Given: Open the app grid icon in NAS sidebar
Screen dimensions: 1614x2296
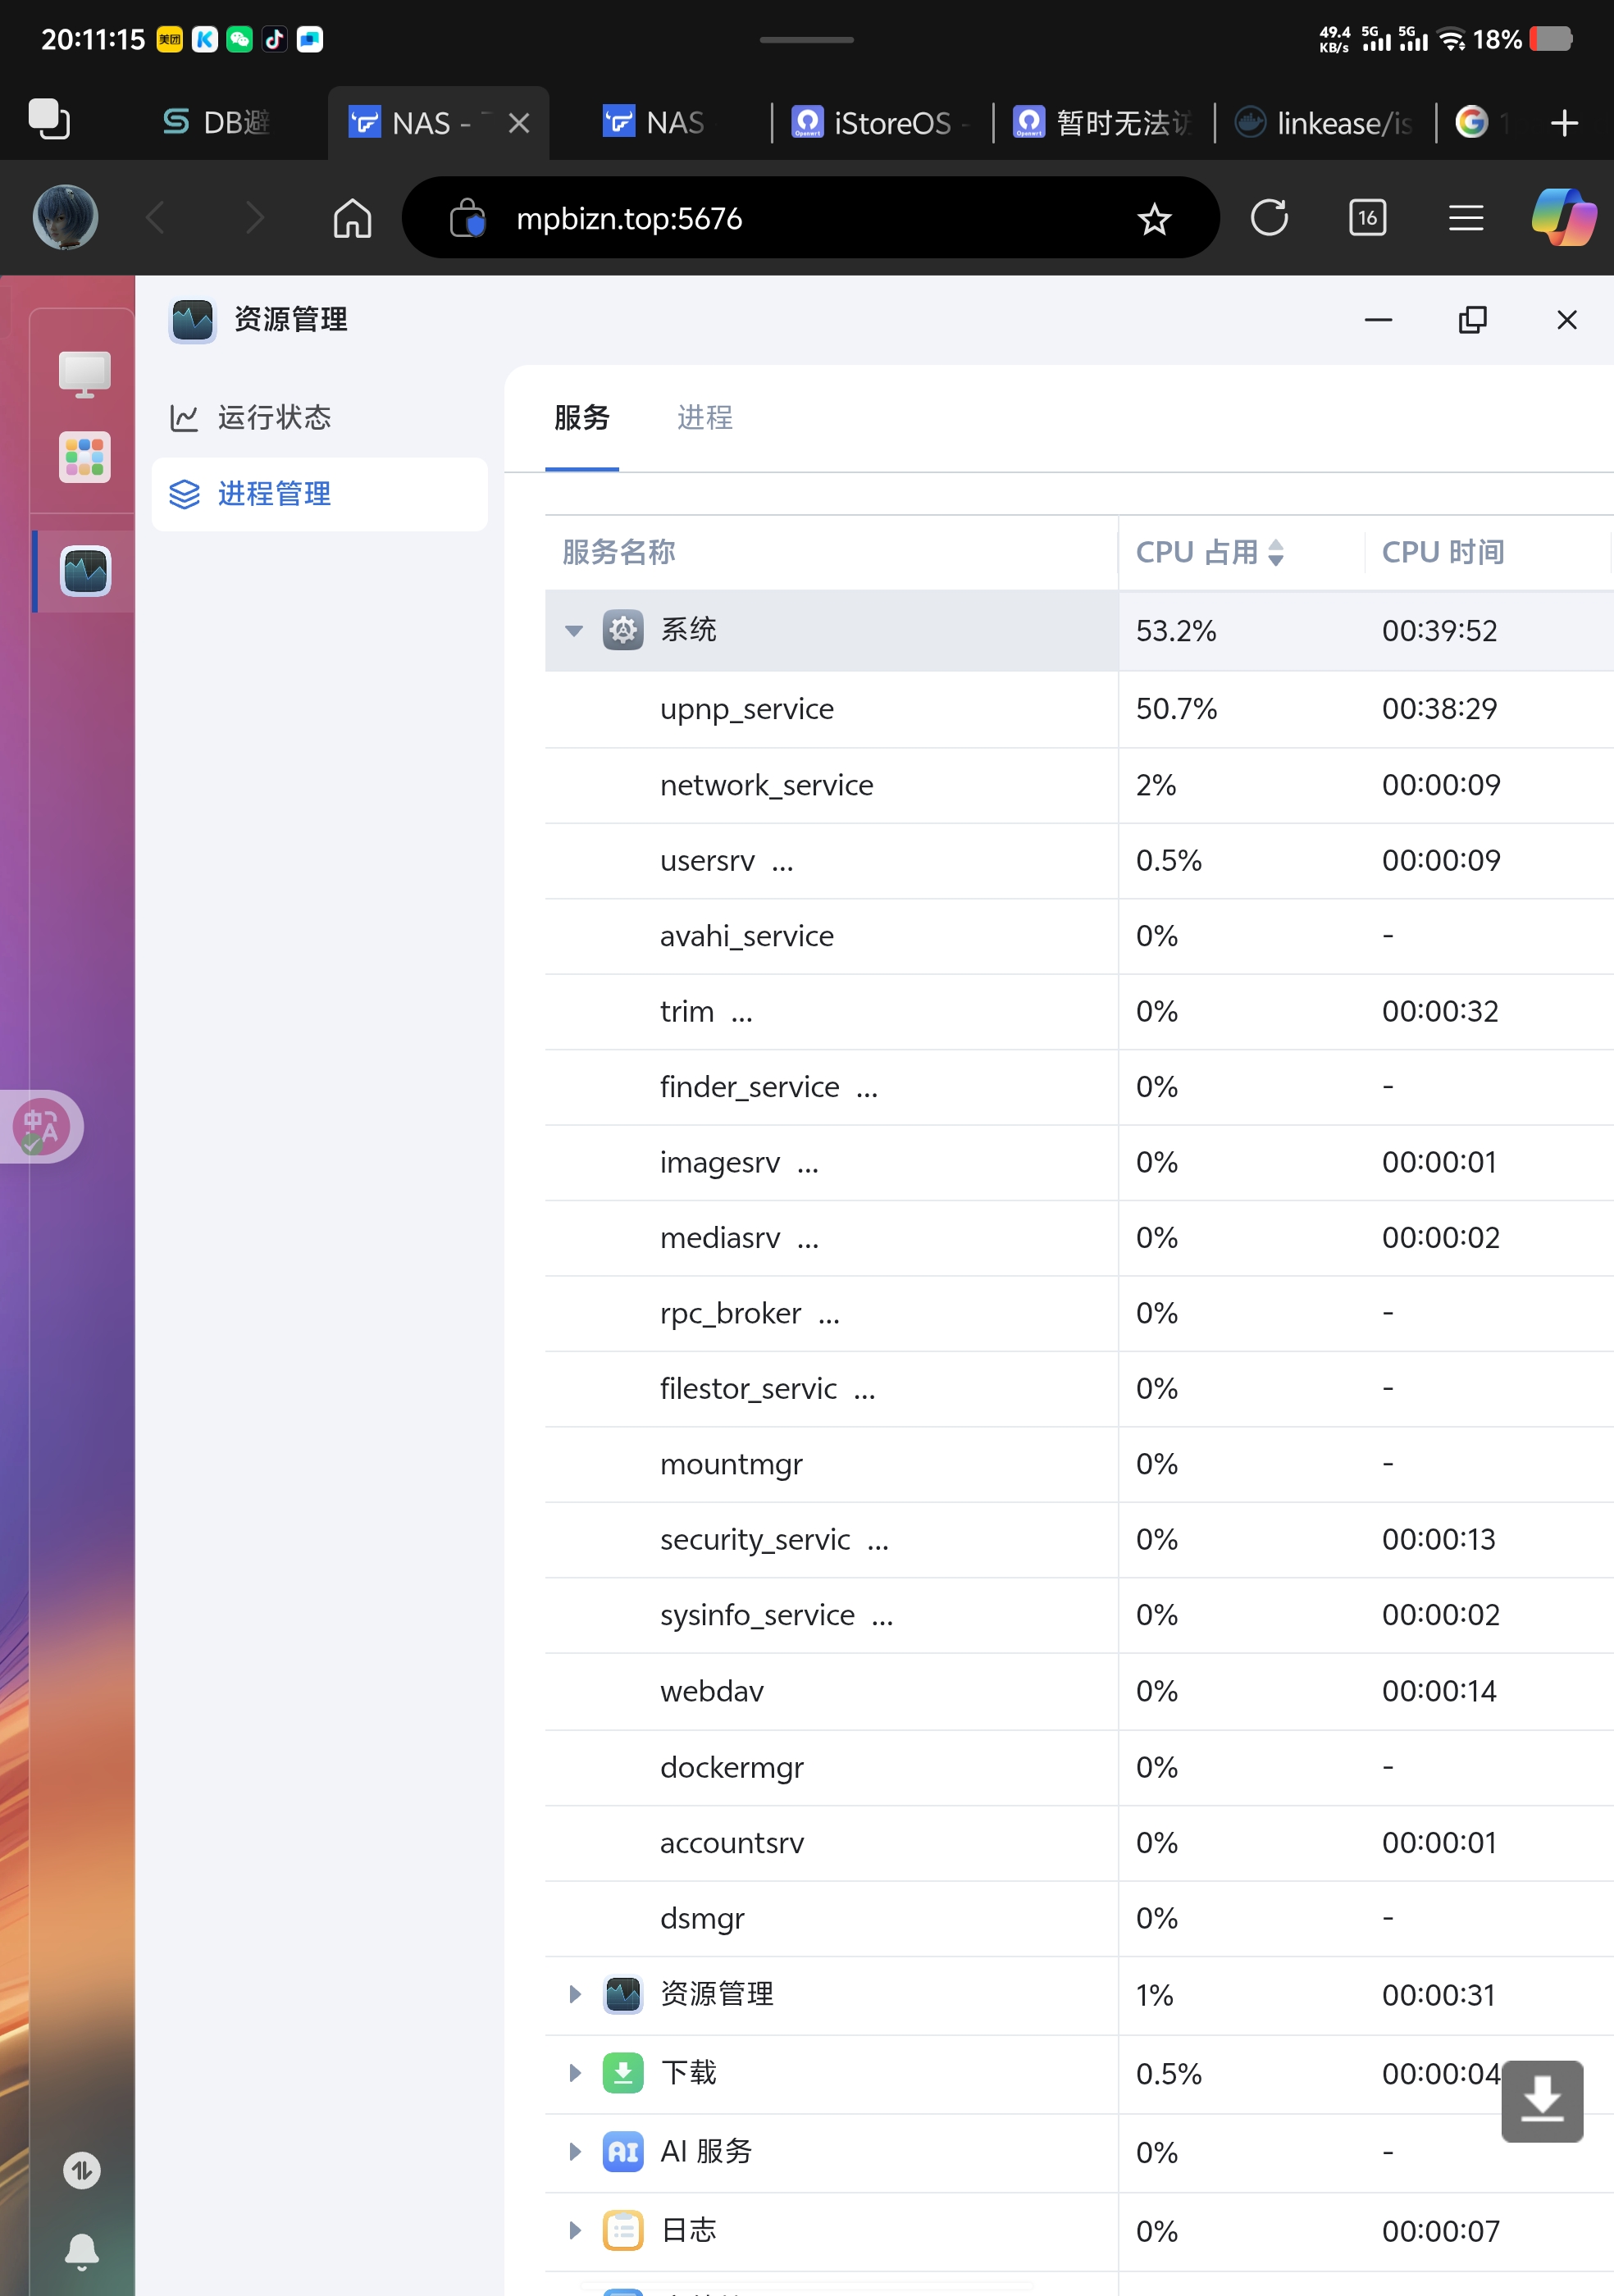Looking at the screenshot, I should [84, 457].
